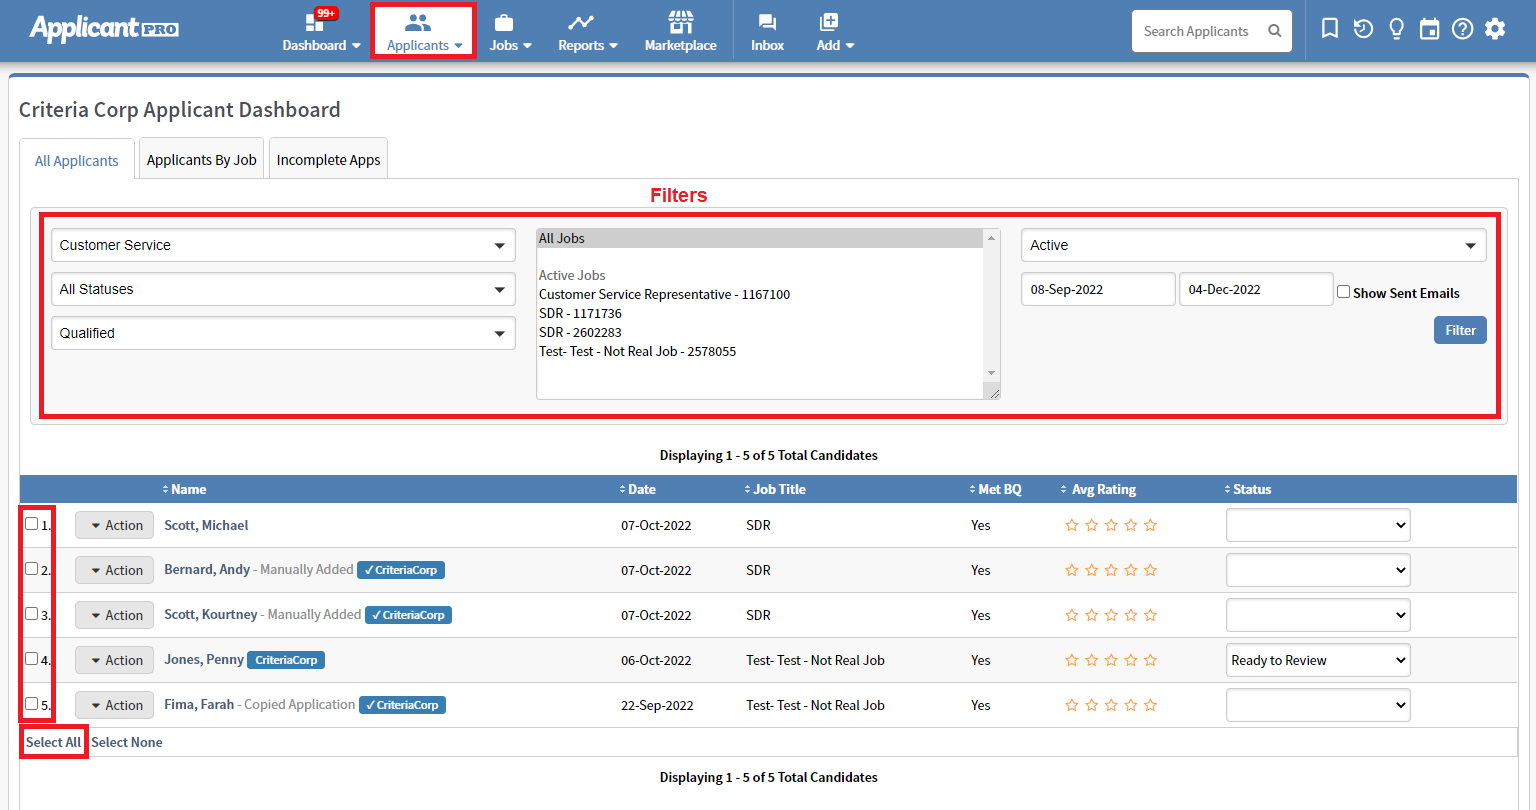Switch to the Applicants By Job tab

[x=201, y=160]
